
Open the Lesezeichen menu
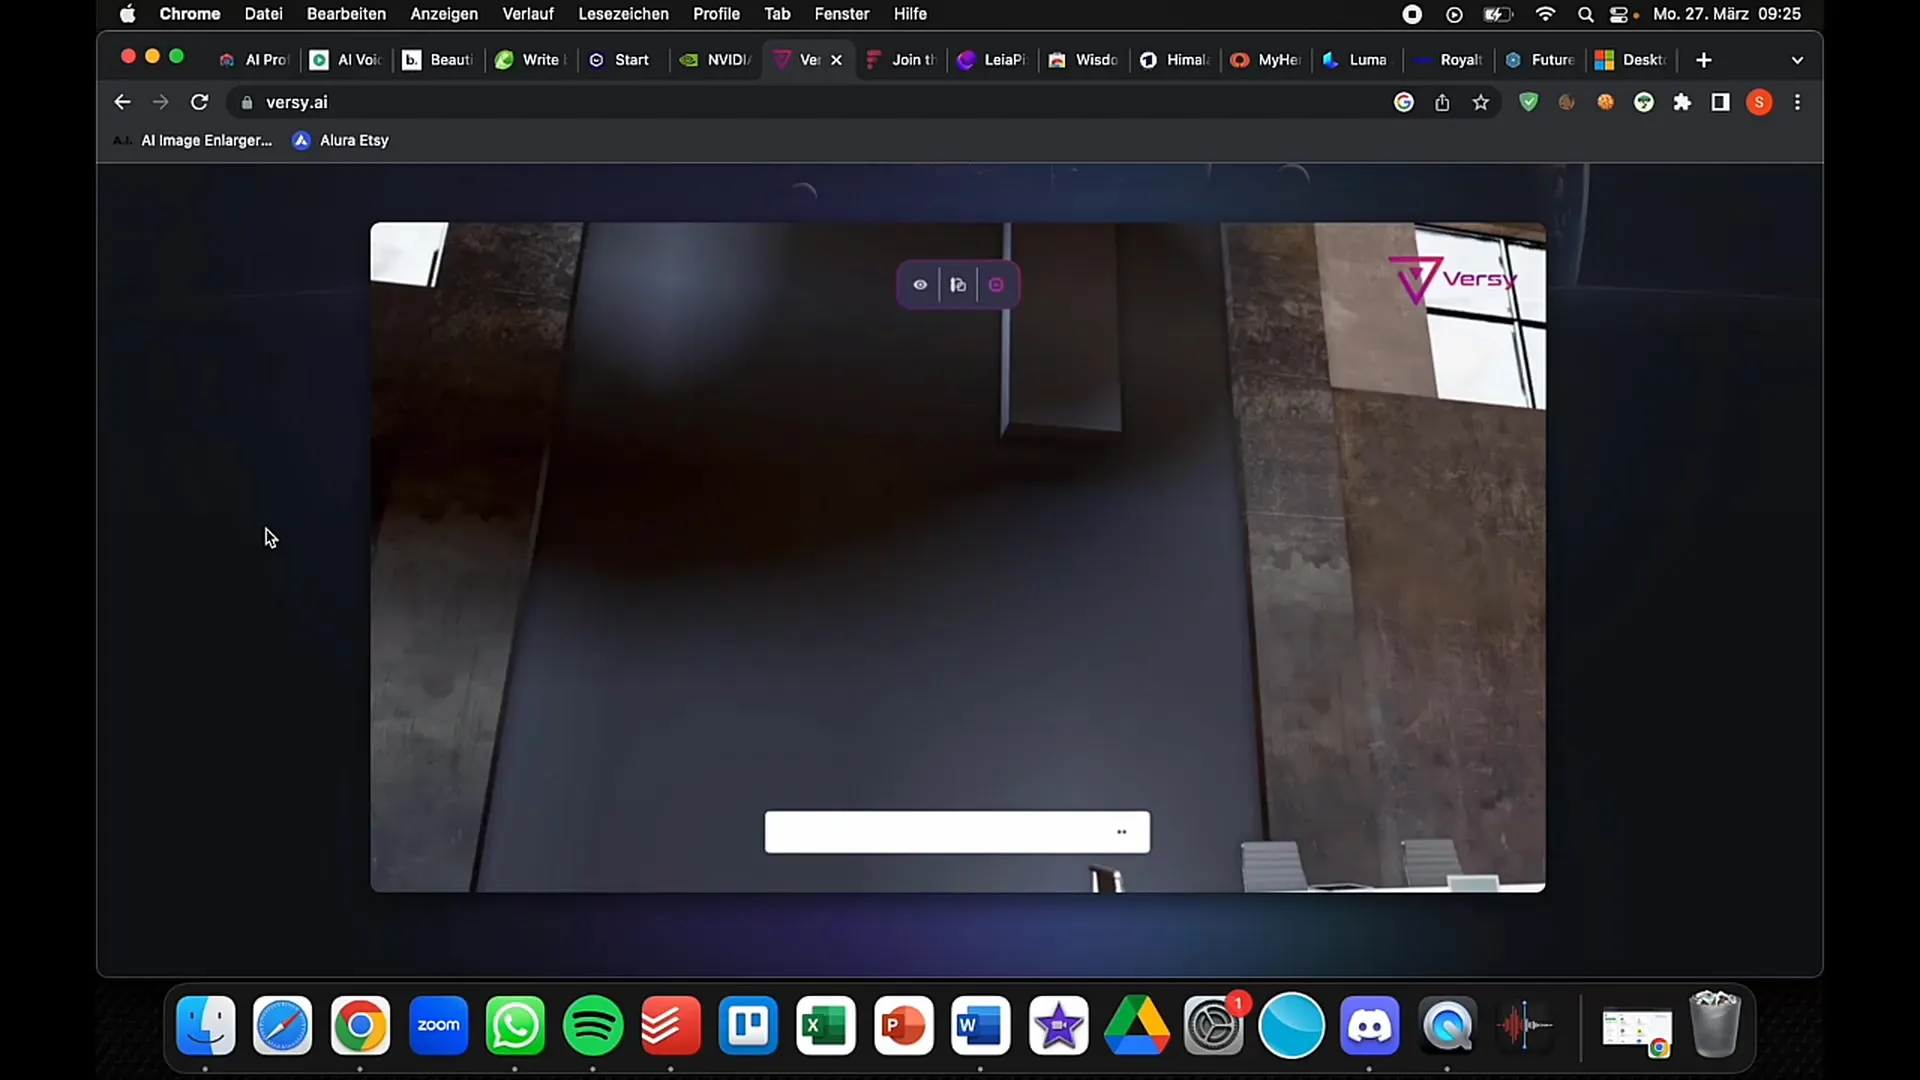click(x=623, y=14)
